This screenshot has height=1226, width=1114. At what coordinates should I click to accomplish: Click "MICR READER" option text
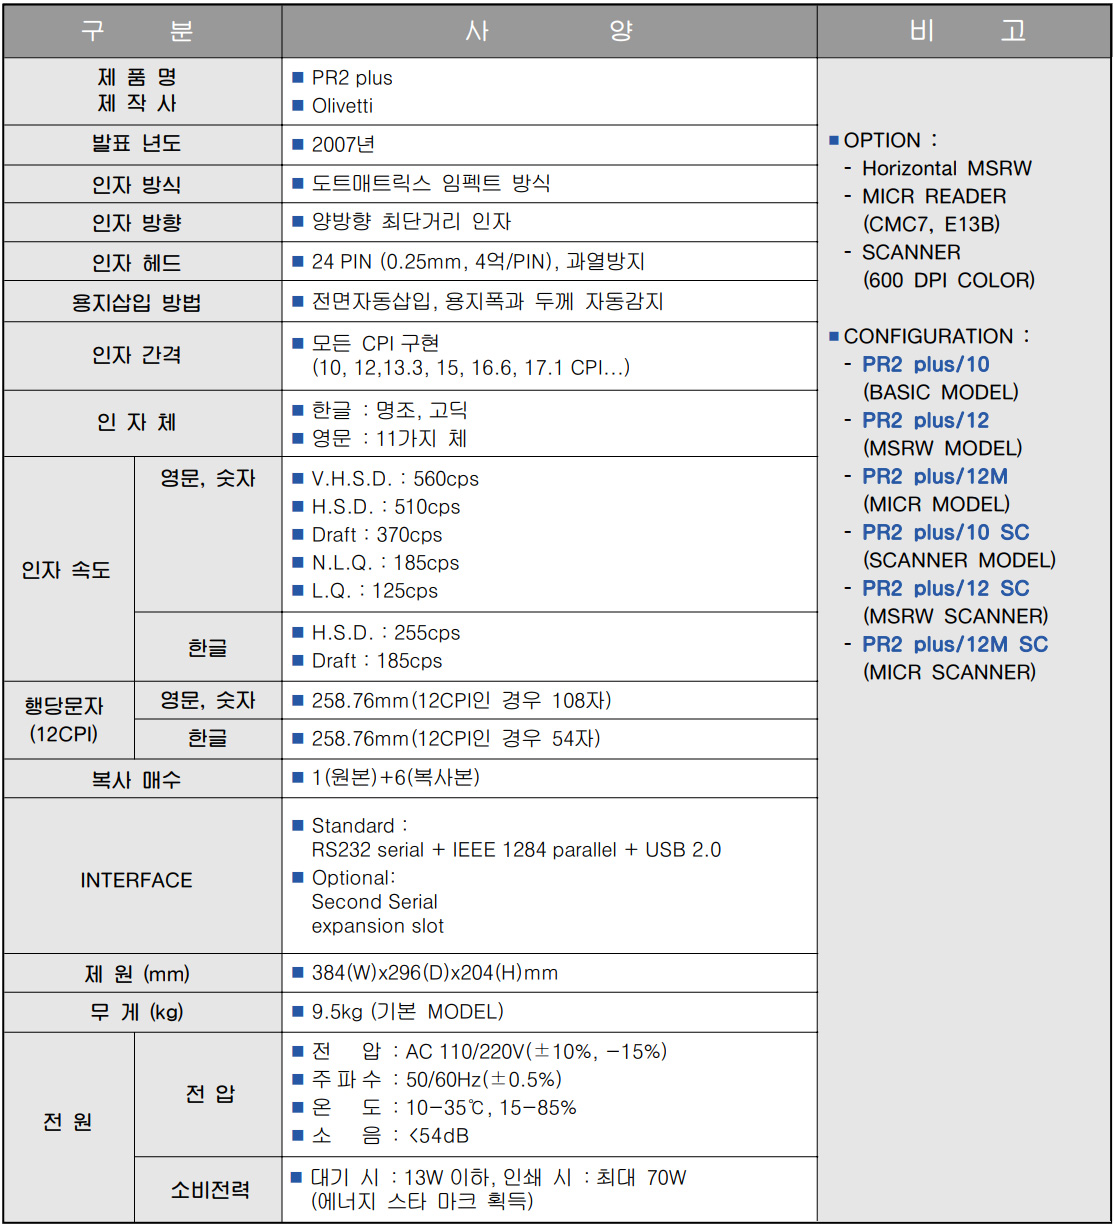(934, 197)
